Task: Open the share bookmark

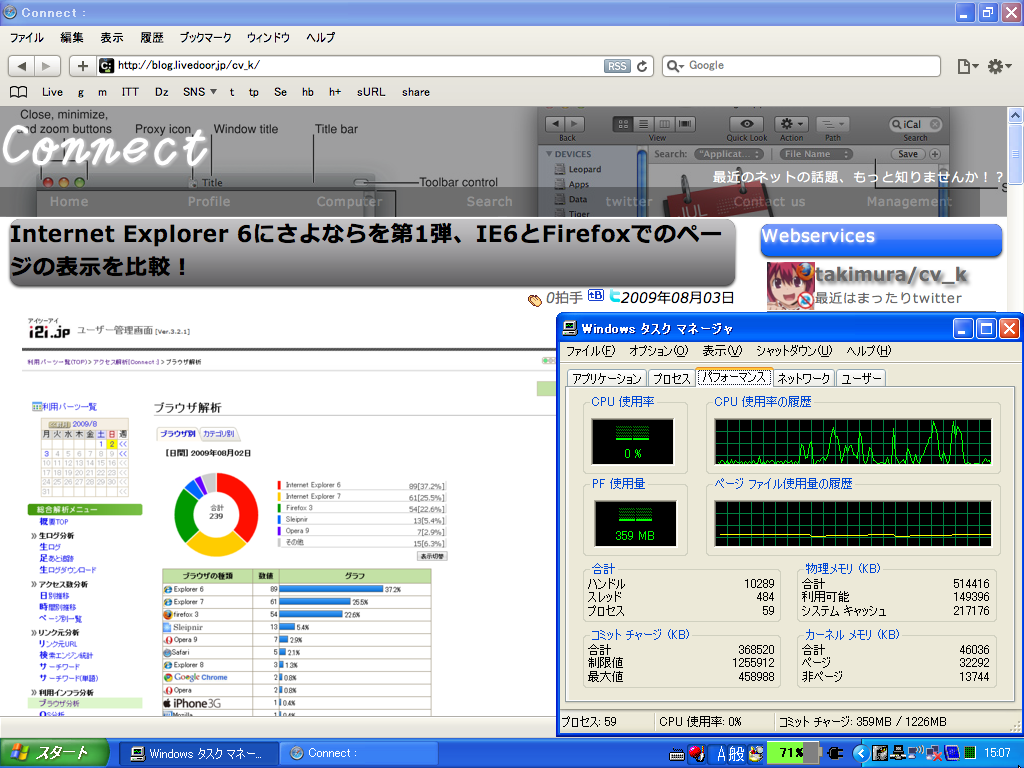Action: coord(415,92)
